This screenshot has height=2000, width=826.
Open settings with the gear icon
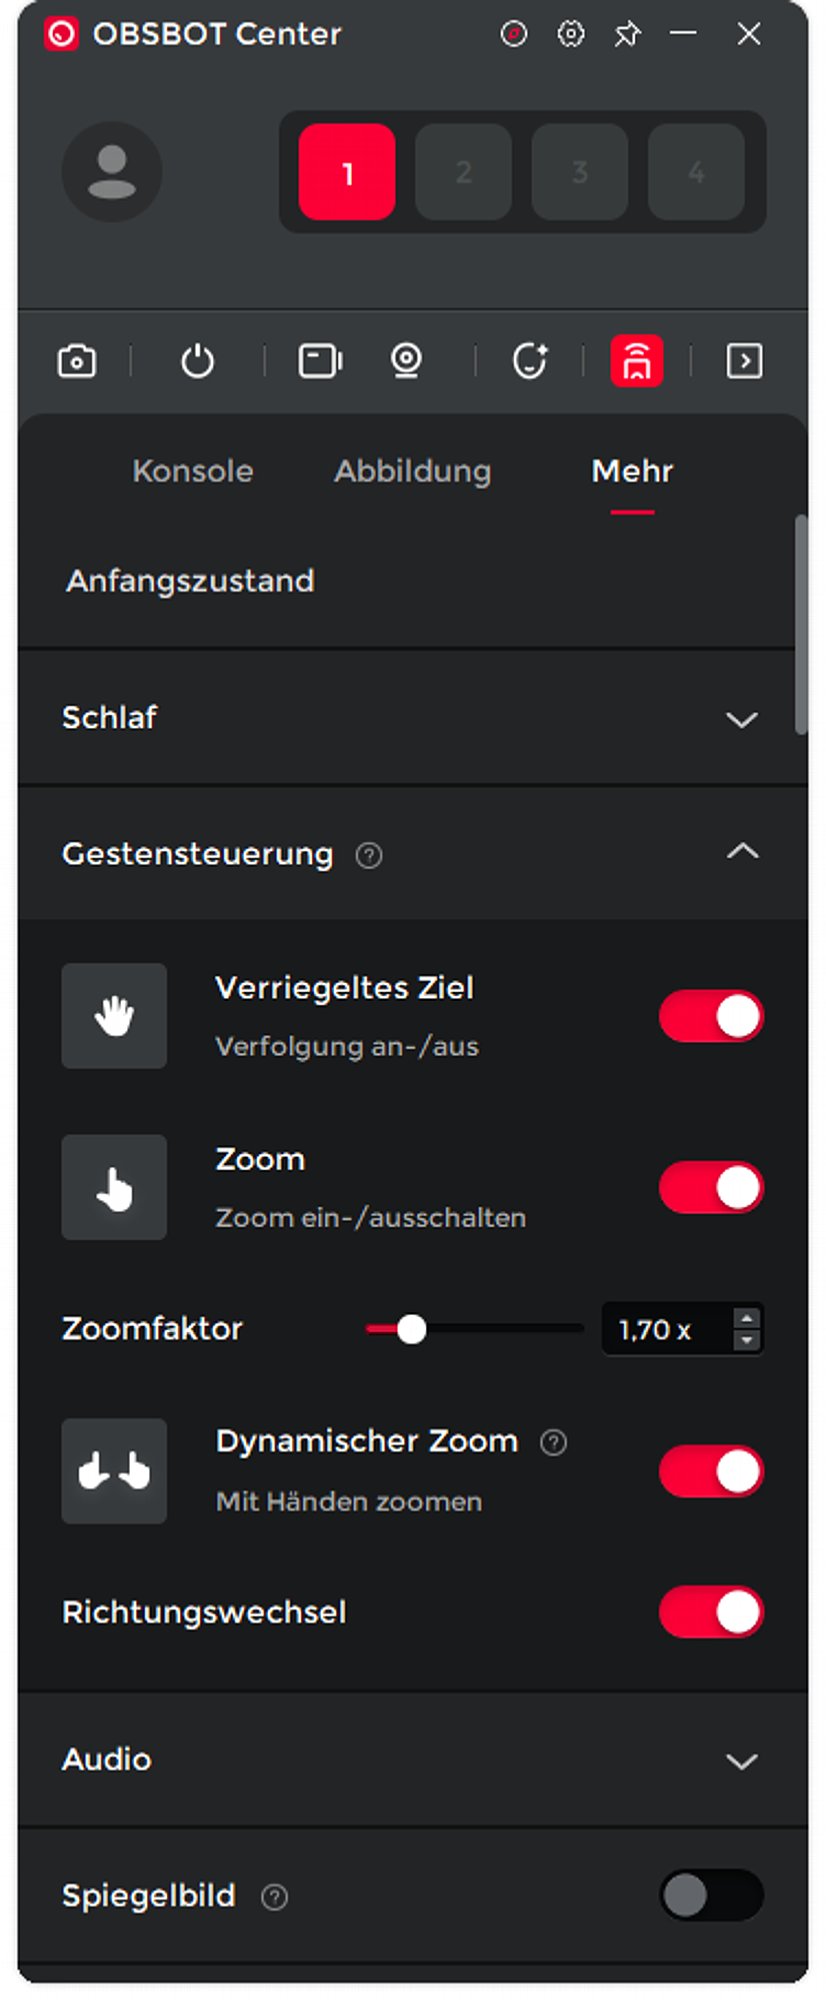[571, 34]
